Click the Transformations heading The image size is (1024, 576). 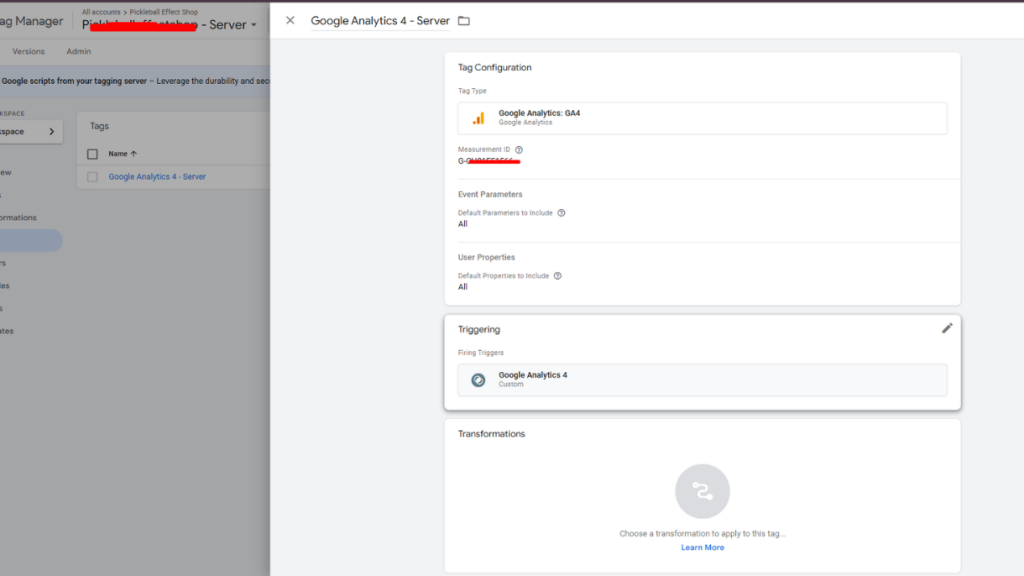tap(491, 434)
